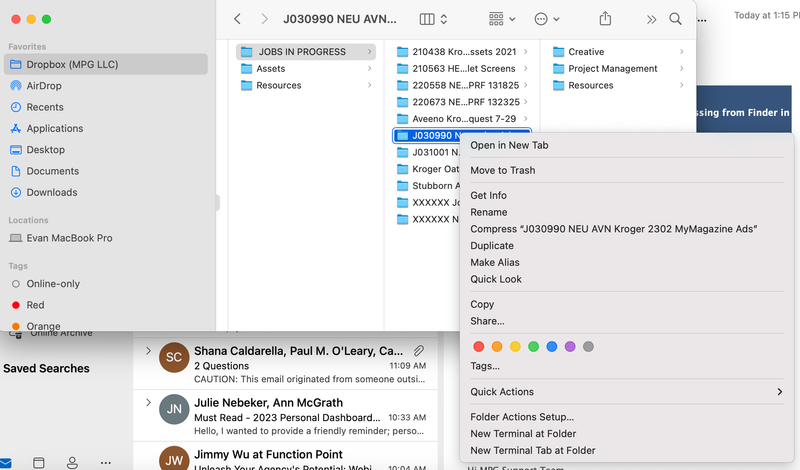
Task: Show more toolbar items via double chevron
Action: pos(651,19)
